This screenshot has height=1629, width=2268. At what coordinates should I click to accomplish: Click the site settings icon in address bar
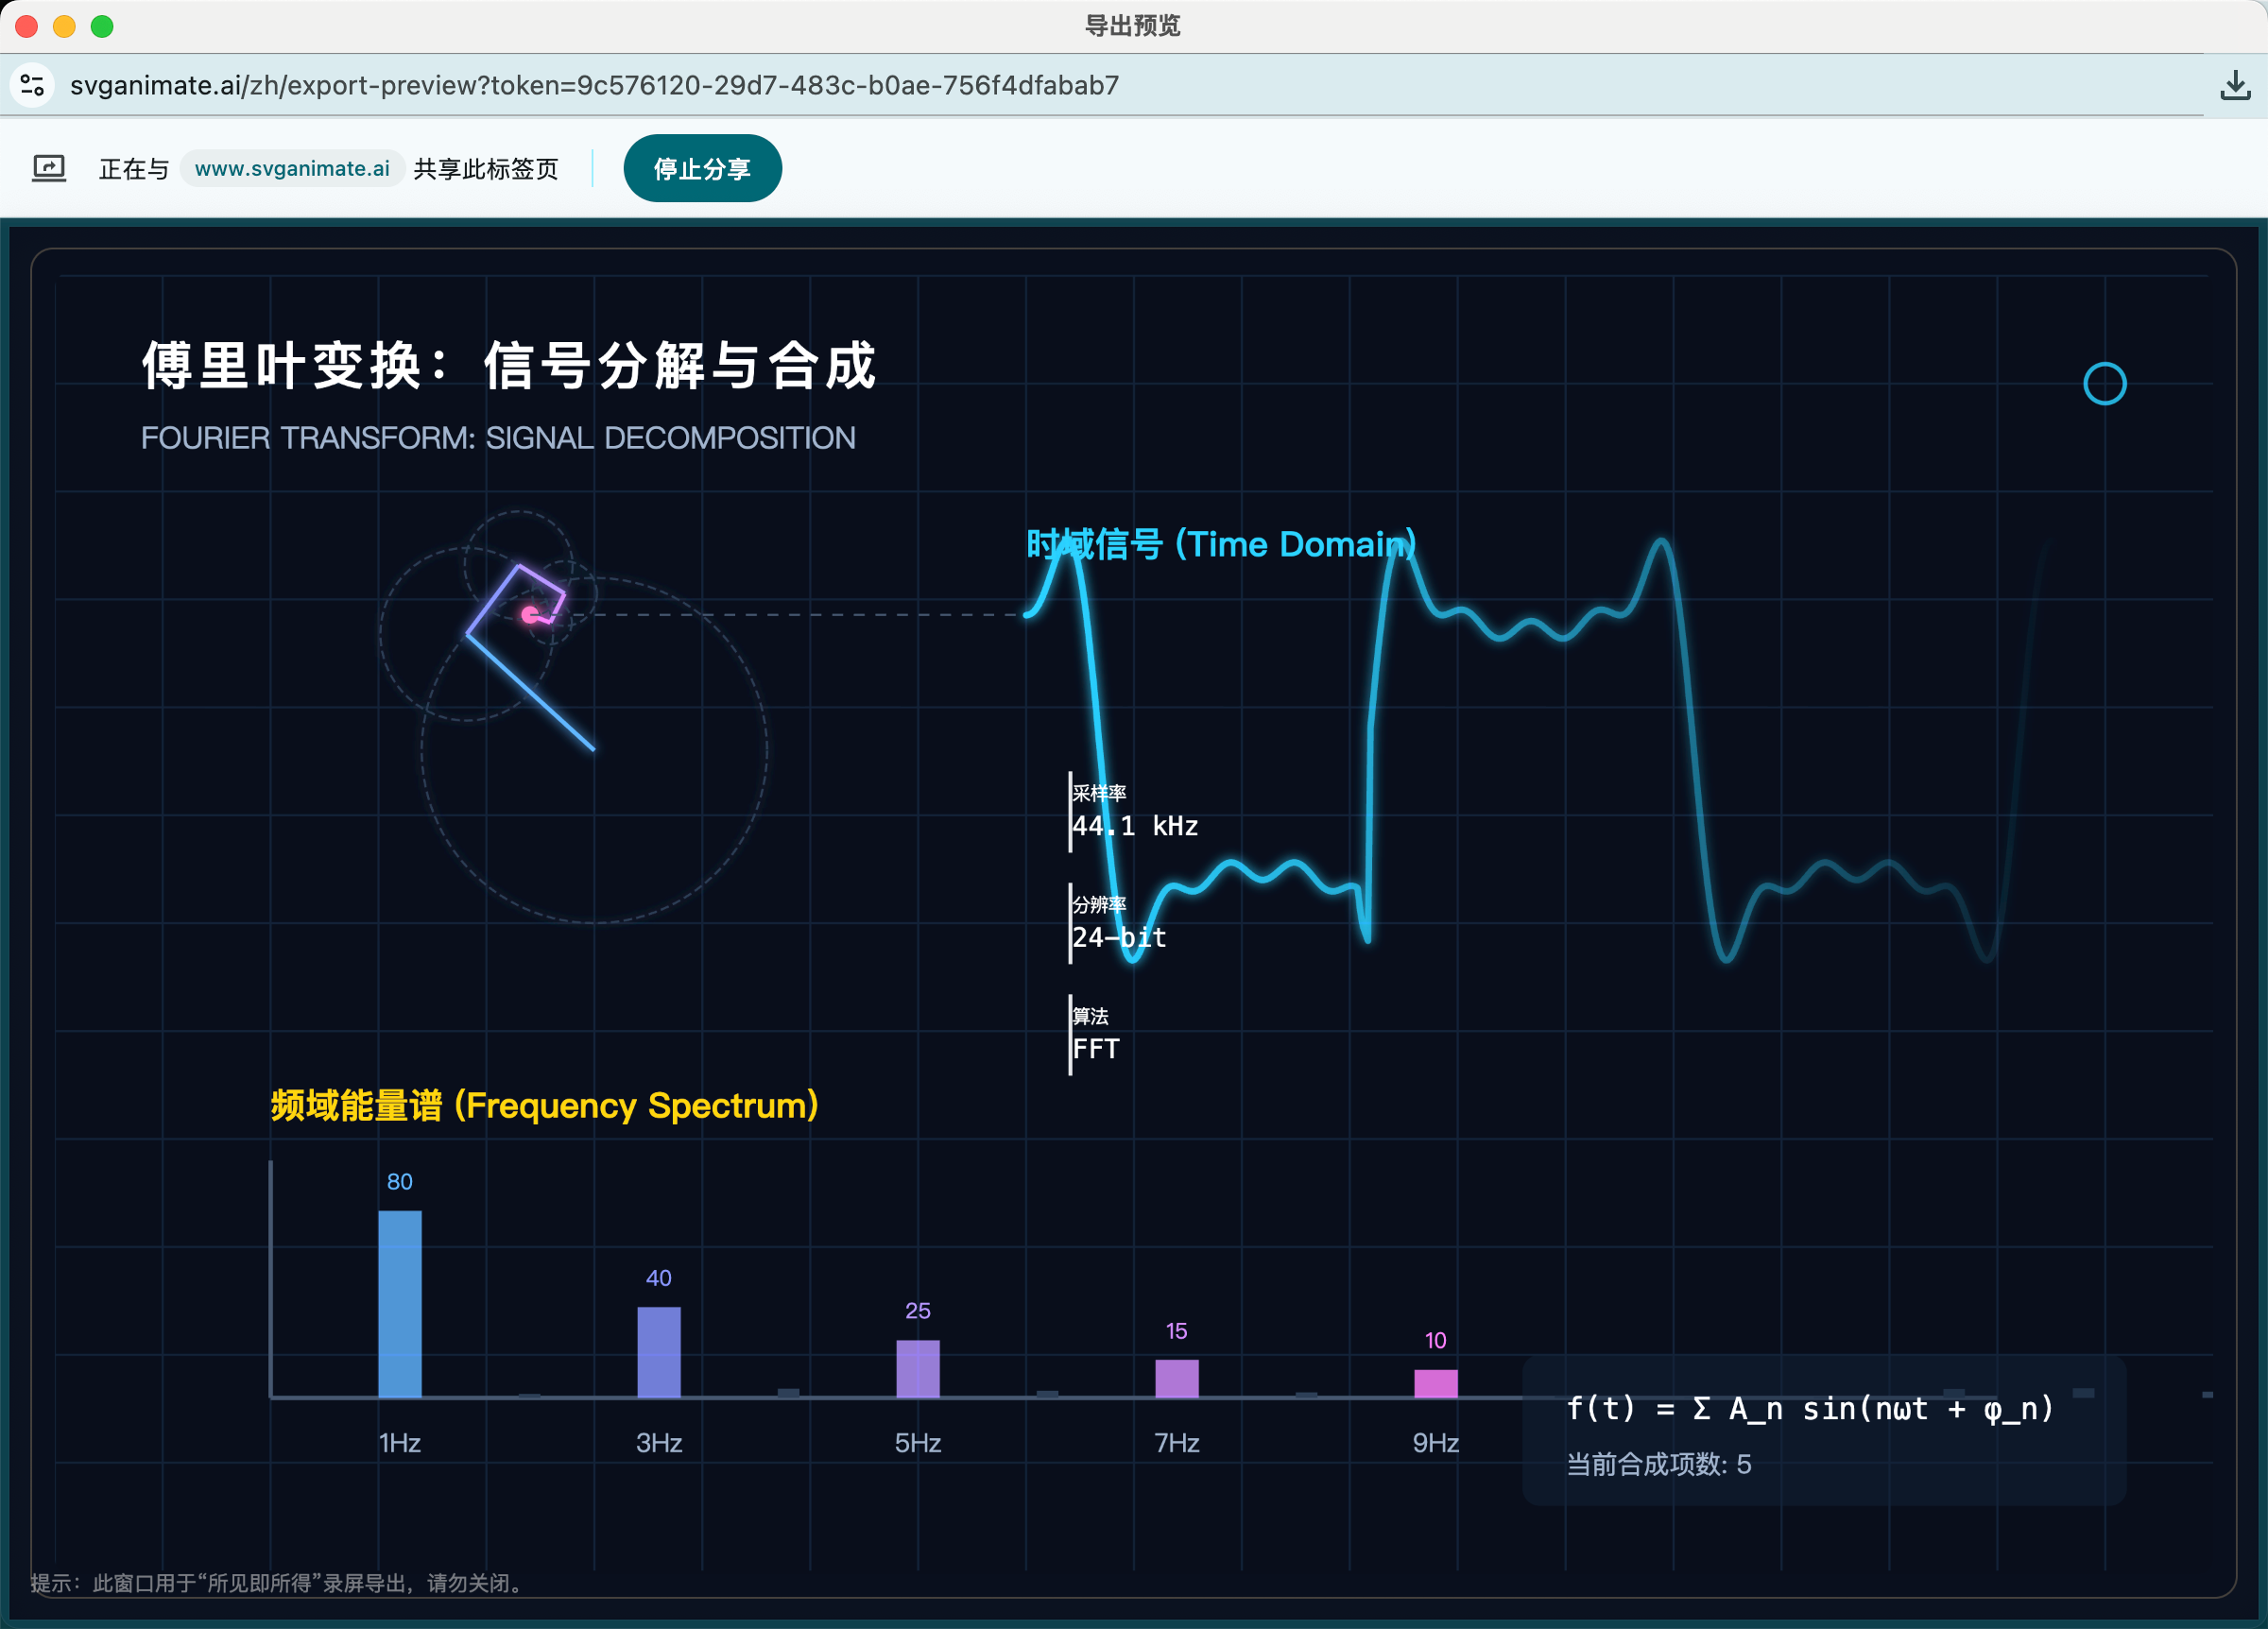32,85
